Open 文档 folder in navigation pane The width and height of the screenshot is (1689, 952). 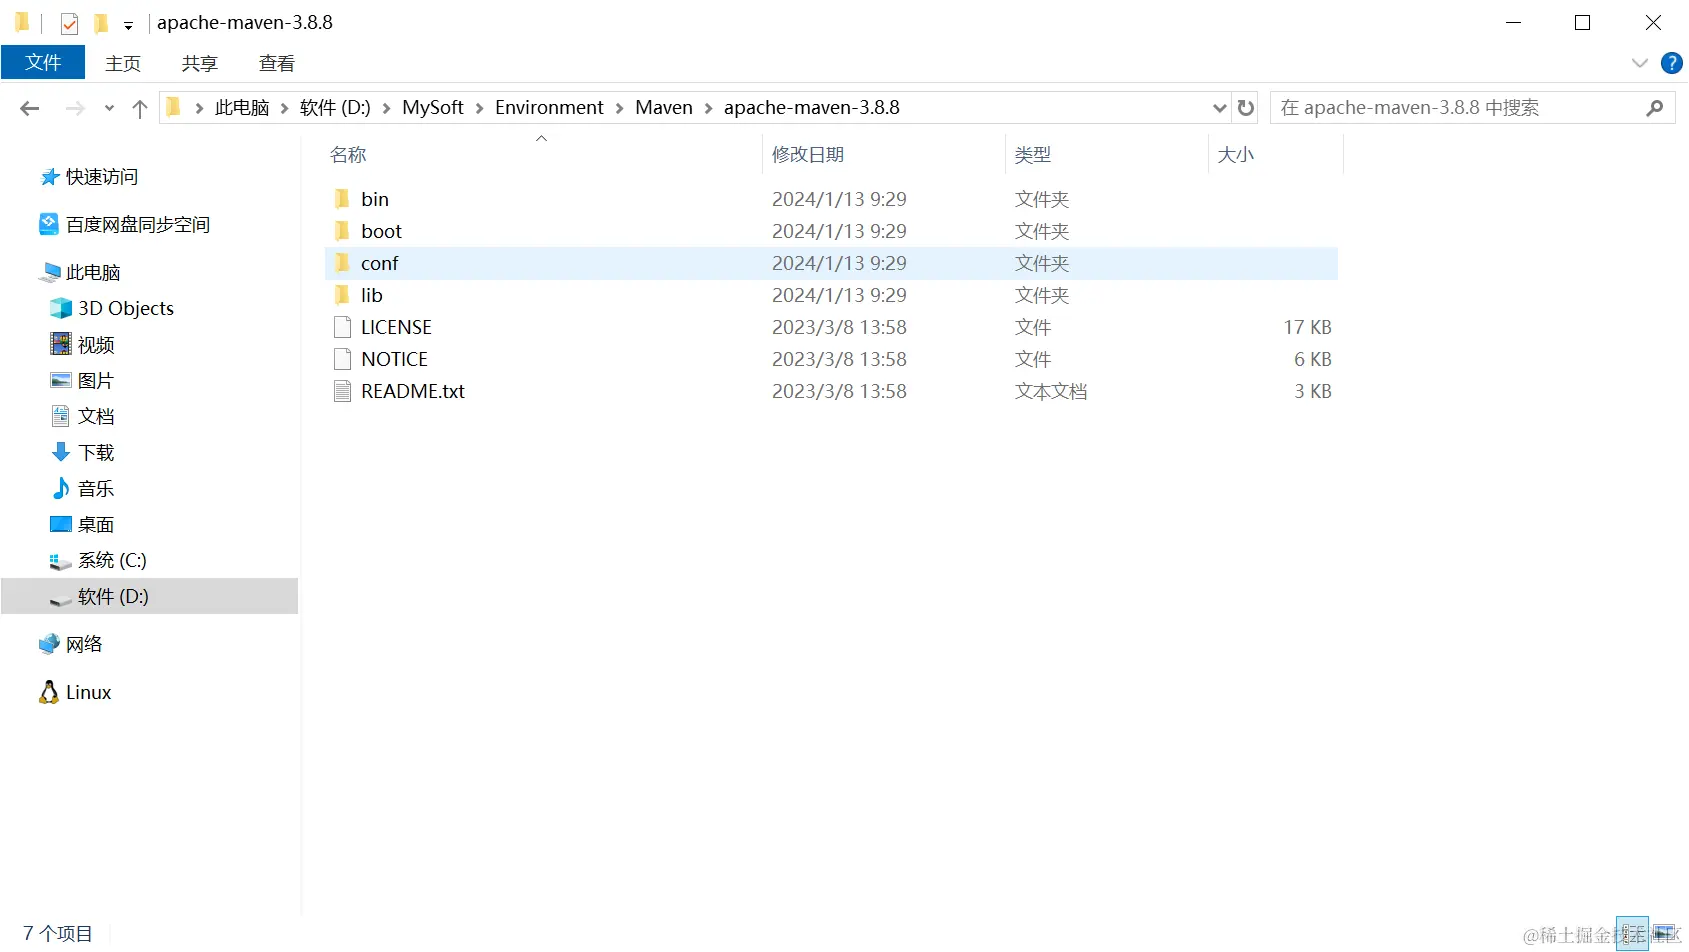(x=96, y=417)
